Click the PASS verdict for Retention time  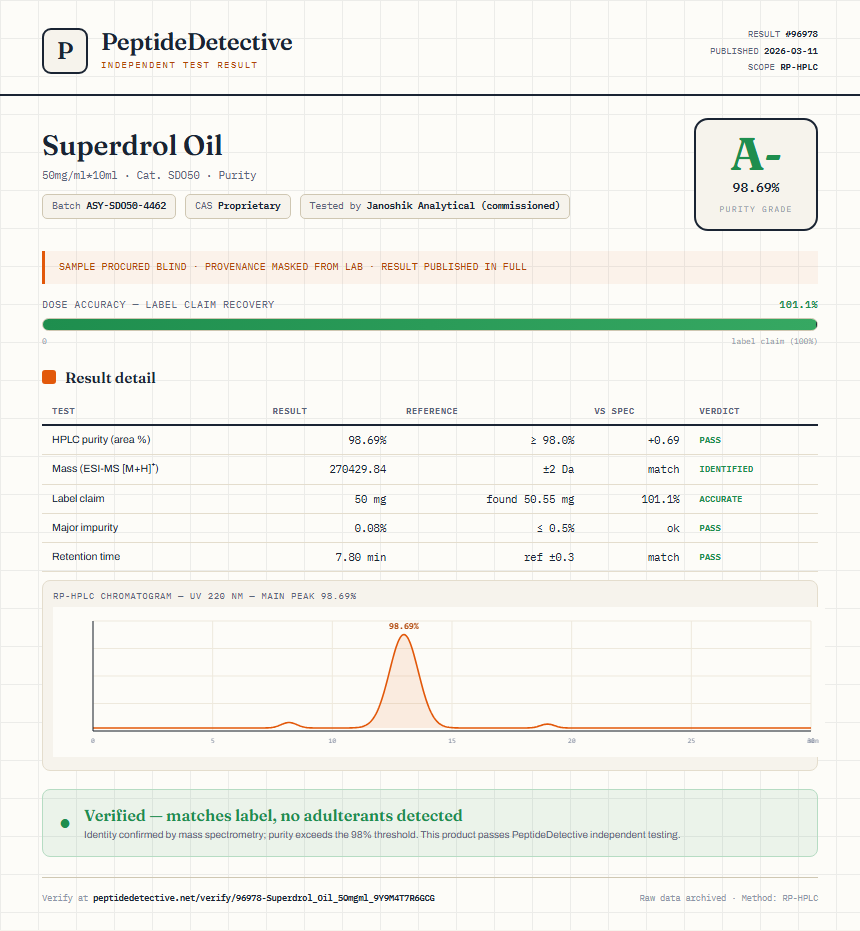tap(710, 557)
